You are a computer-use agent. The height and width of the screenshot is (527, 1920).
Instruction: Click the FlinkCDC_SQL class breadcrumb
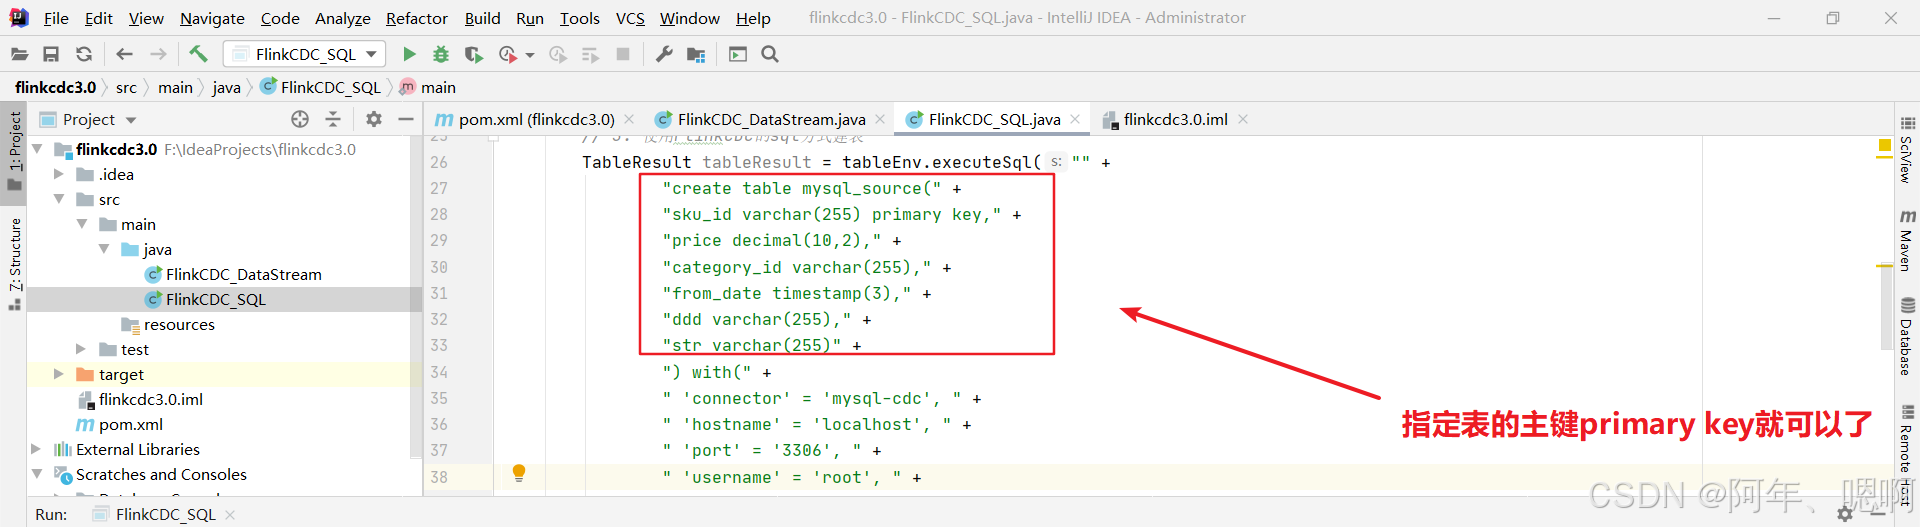tap(321, 87)
